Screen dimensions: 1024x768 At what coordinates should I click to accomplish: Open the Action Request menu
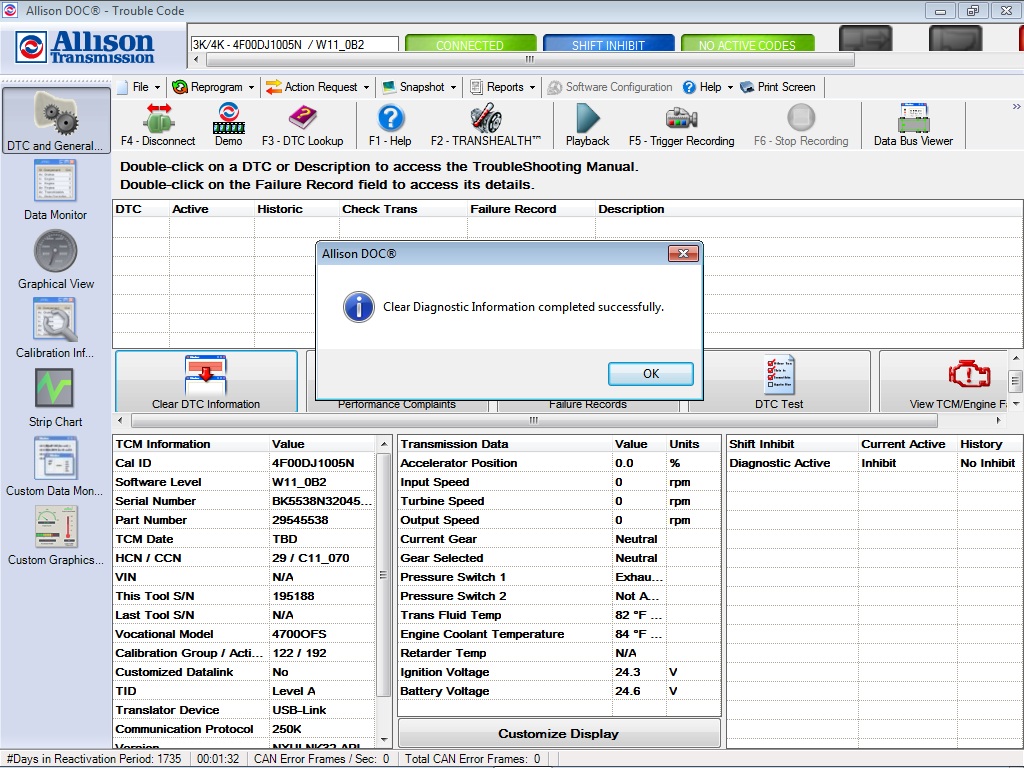point(317,87)
